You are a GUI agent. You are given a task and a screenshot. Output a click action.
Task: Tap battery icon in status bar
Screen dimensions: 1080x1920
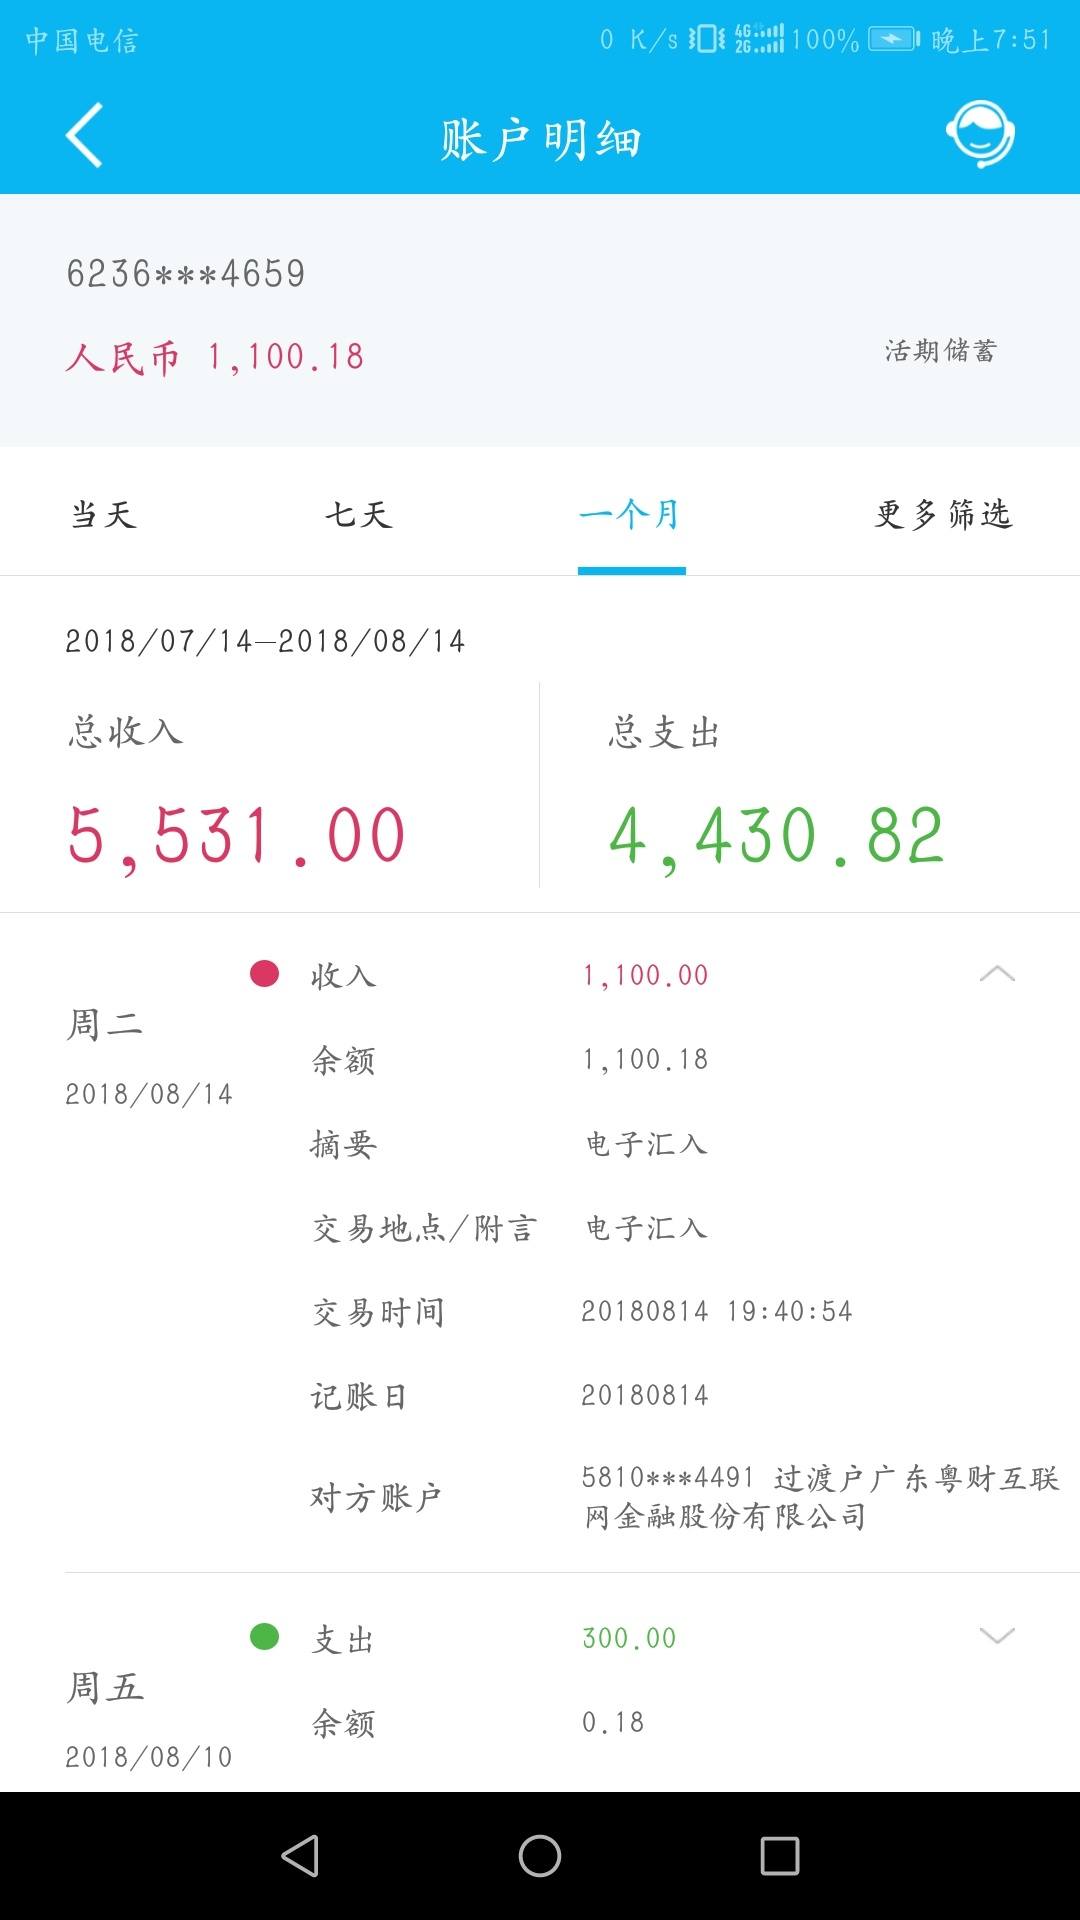click(x=894, y=39)
